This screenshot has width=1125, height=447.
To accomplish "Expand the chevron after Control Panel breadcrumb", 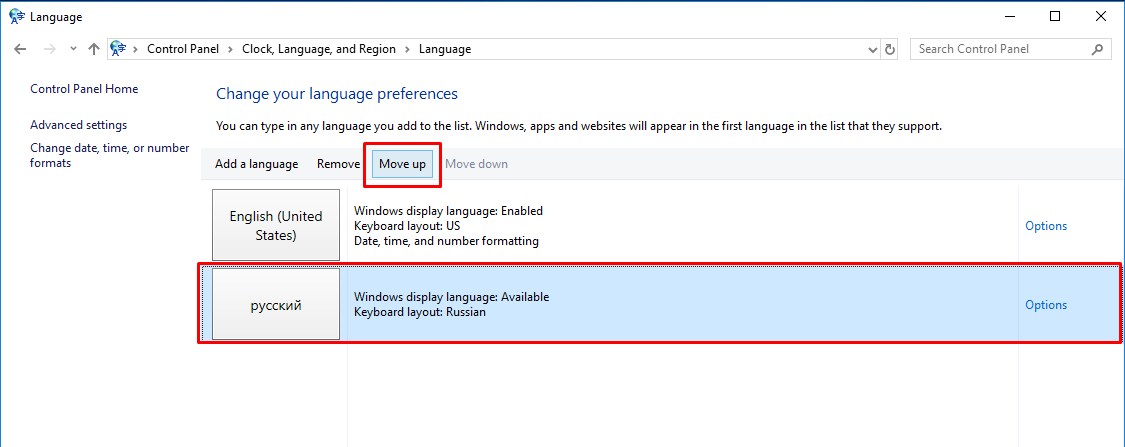I will 230,49.
